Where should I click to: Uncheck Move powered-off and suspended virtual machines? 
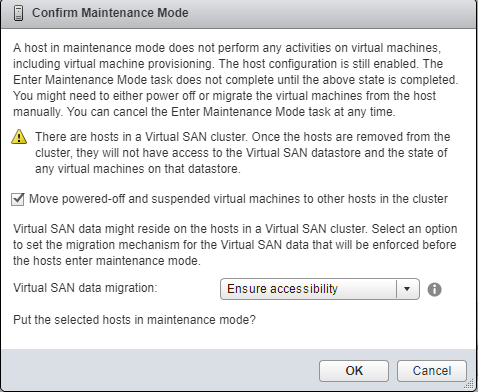pyautogui.click(x=17, y=199)
